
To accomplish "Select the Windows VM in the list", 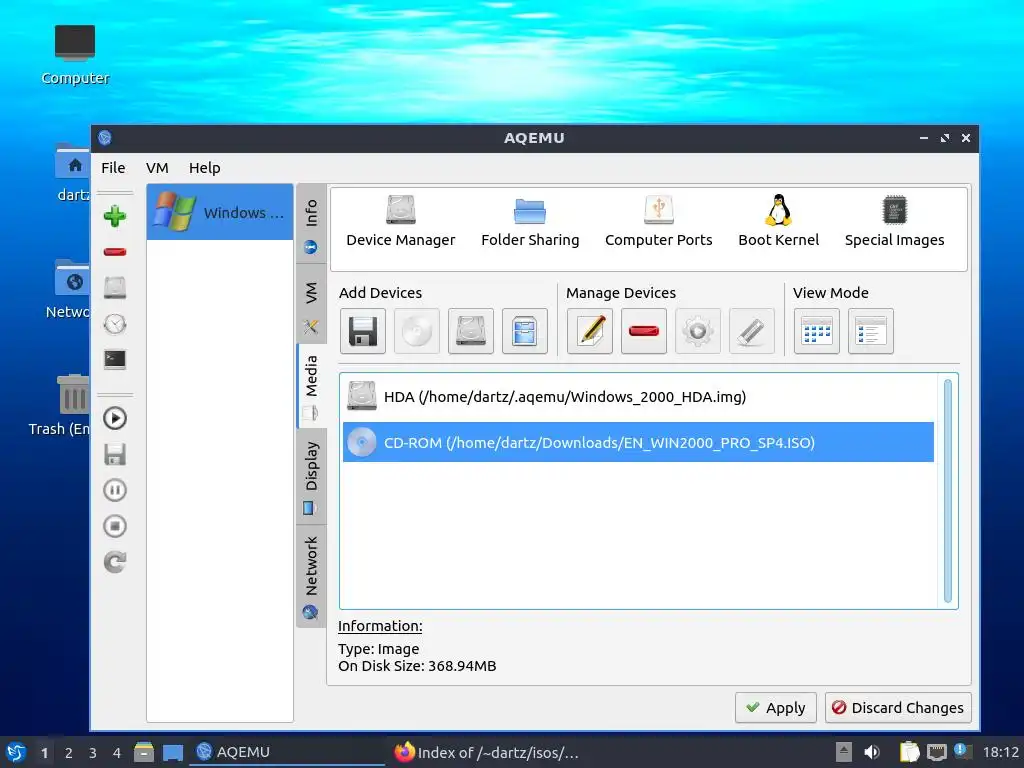I will [219, 212].
